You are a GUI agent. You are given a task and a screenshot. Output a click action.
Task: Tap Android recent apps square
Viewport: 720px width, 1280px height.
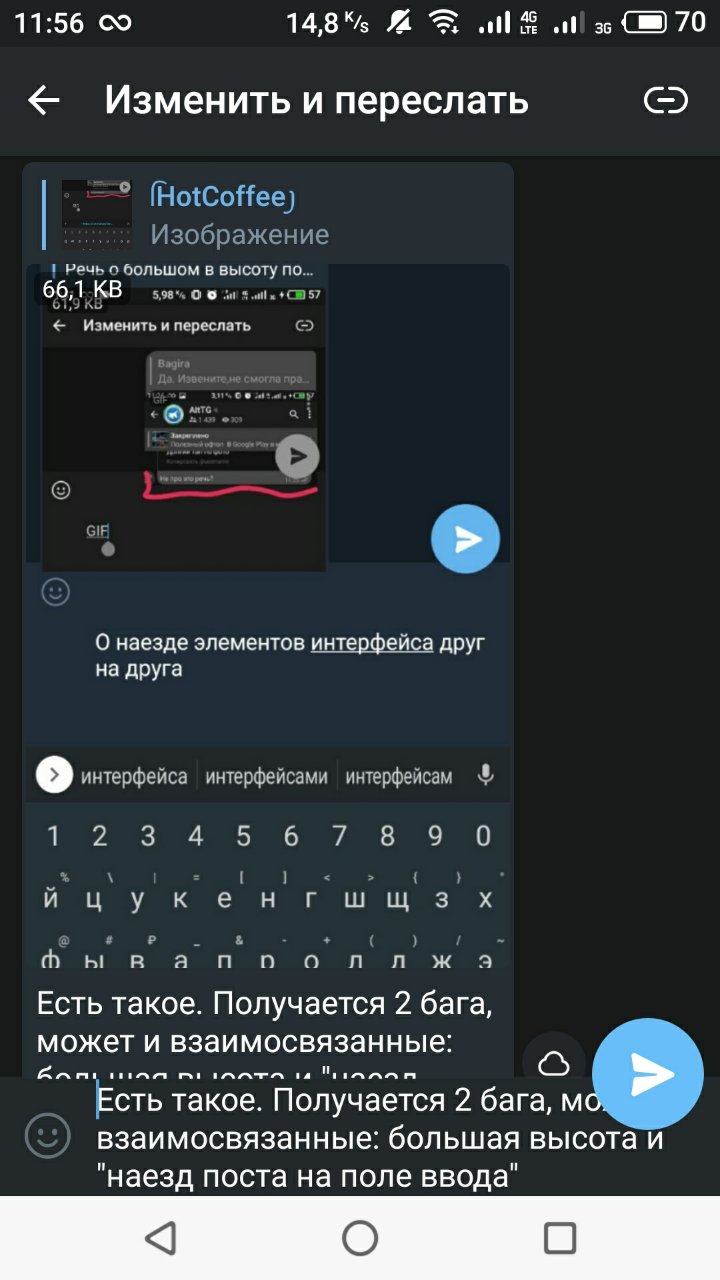[x=560, y=1238]
